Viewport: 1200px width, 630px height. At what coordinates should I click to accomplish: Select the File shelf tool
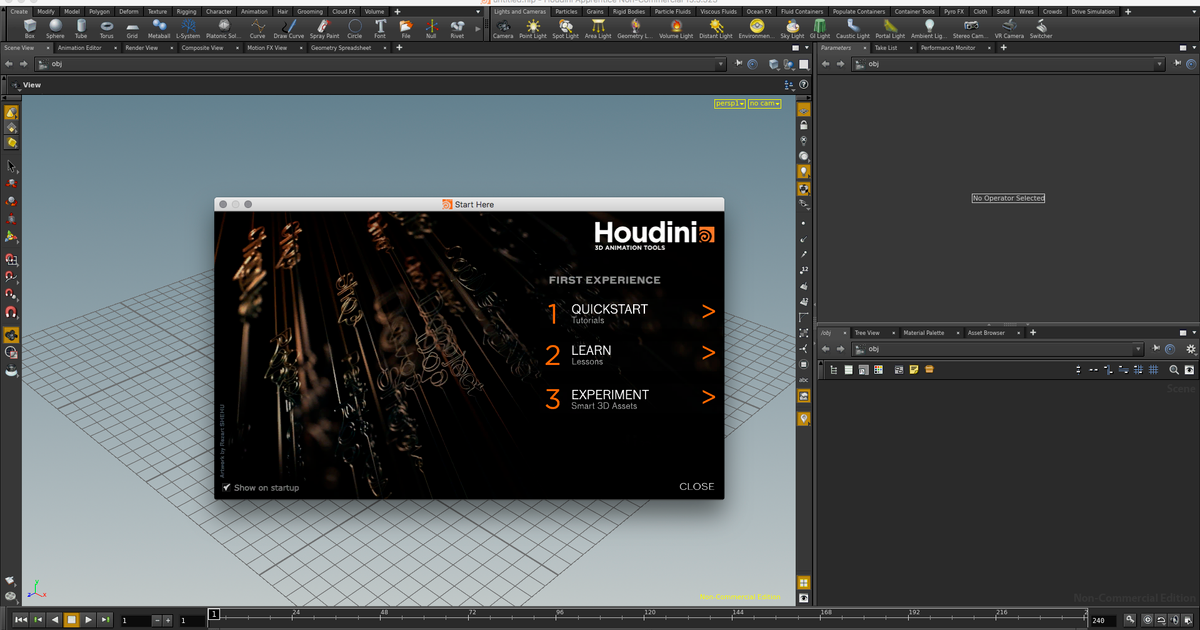406,28
